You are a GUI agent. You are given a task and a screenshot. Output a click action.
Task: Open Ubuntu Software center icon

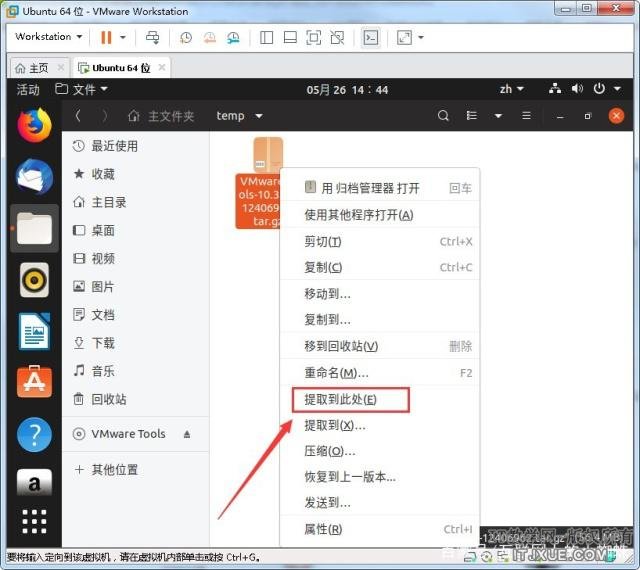(x=34, y=382)
